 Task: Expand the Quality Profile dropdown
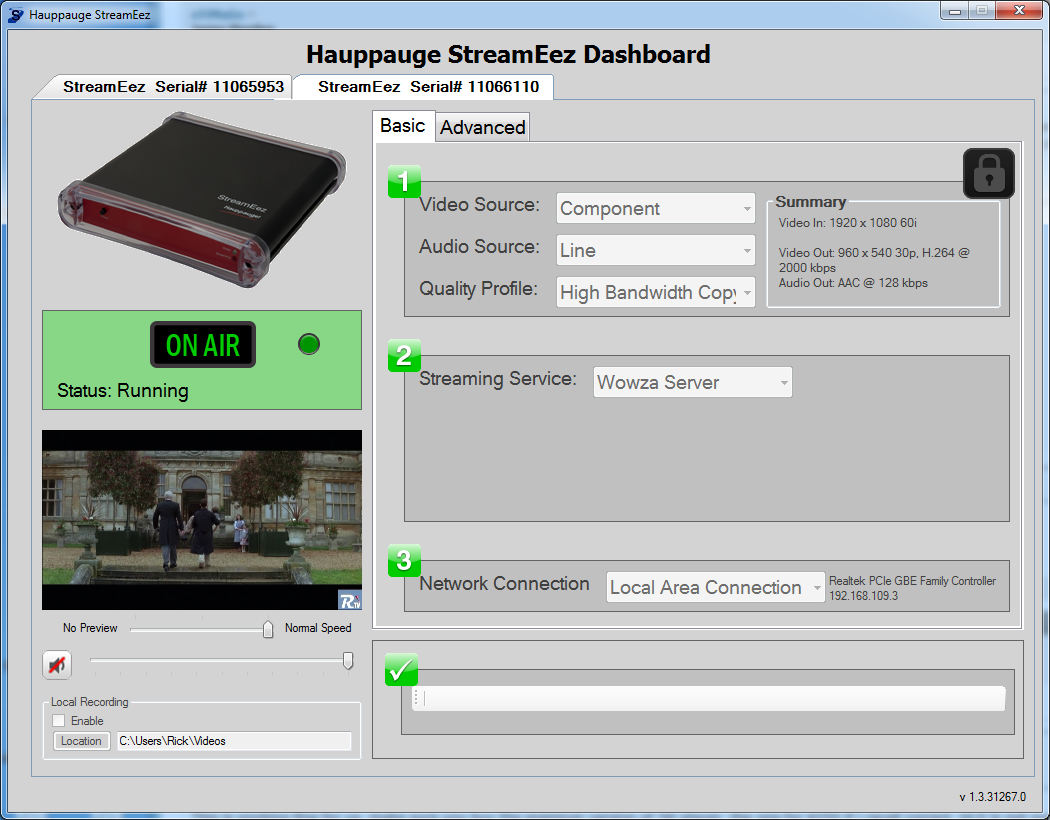pos(656,293)
